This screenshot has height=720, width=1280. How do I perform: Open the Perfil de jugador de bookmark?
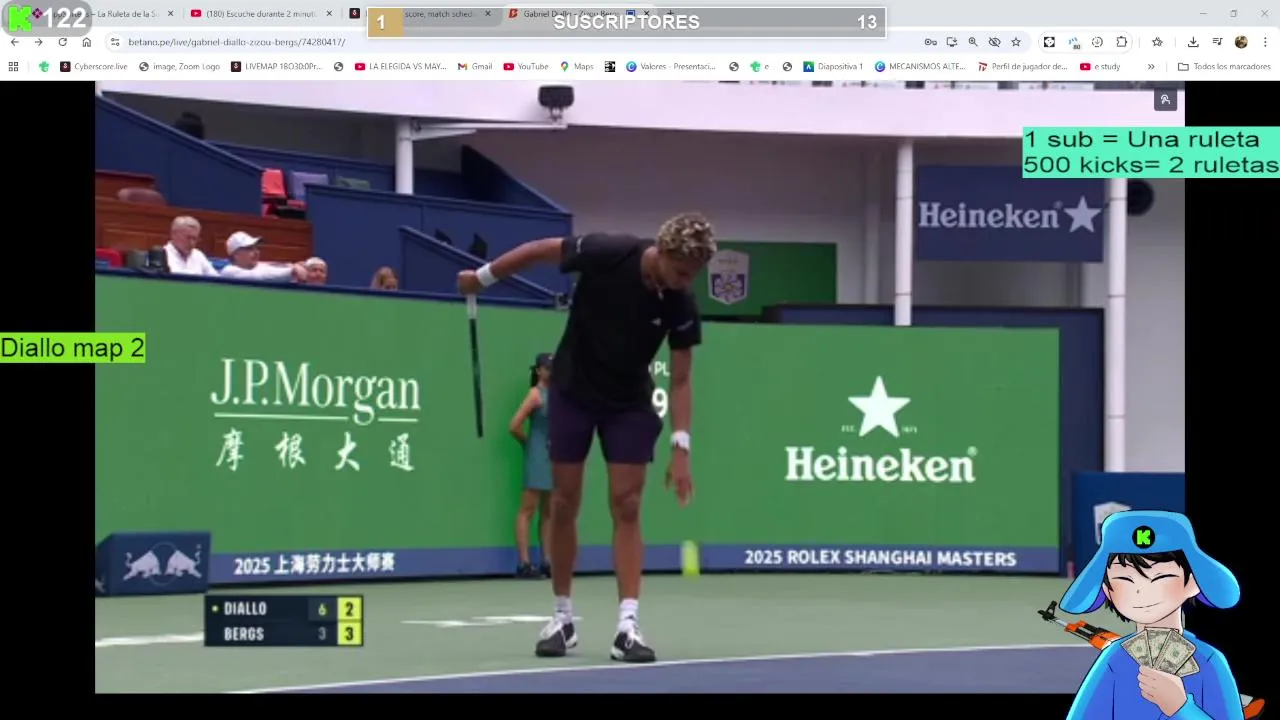tap(1023, 67)
